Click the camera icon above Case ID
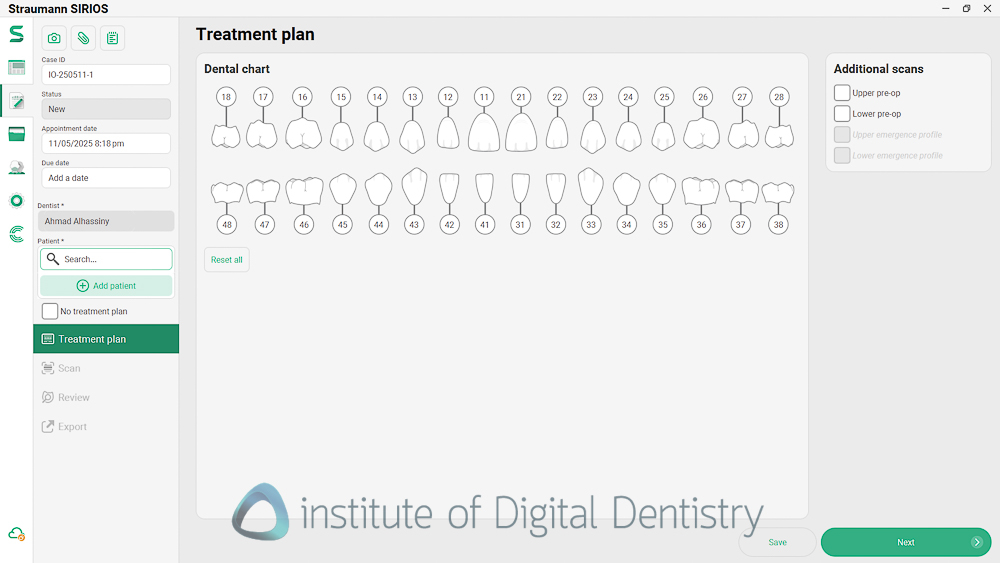 point(54,39)
